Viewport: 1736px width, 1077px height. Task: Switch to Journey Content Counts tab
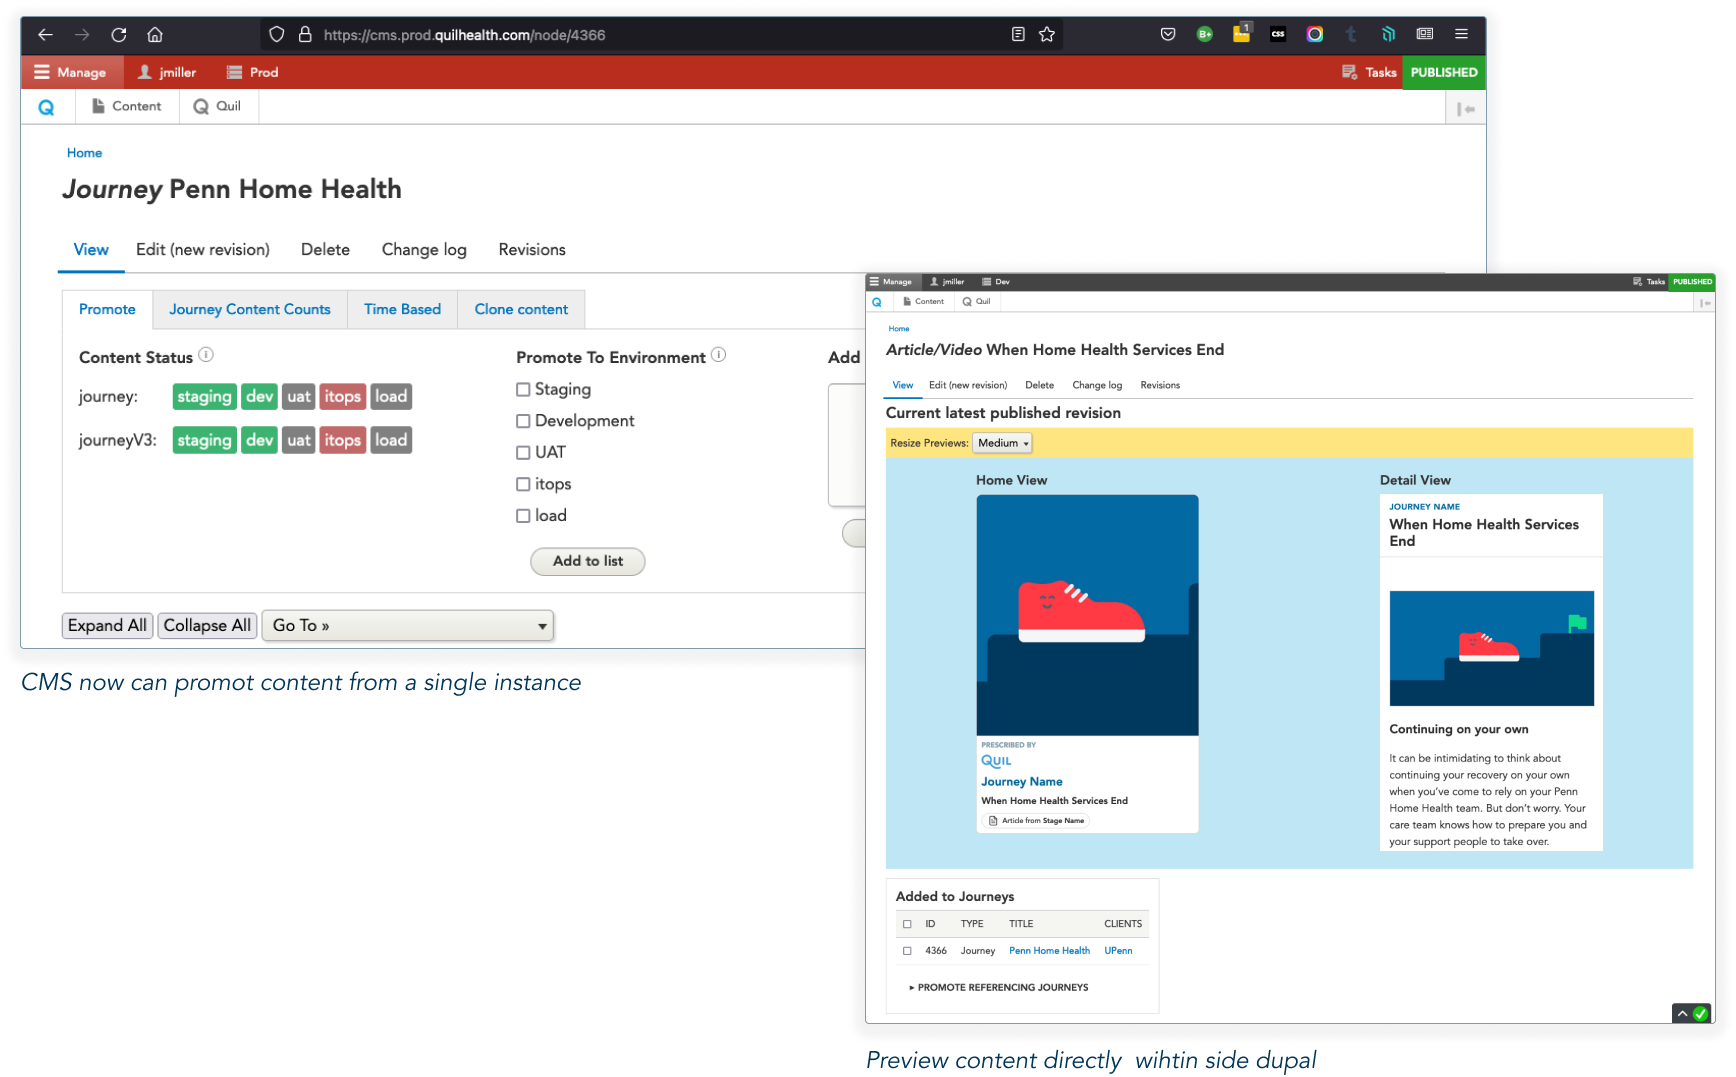pos(249,310)
